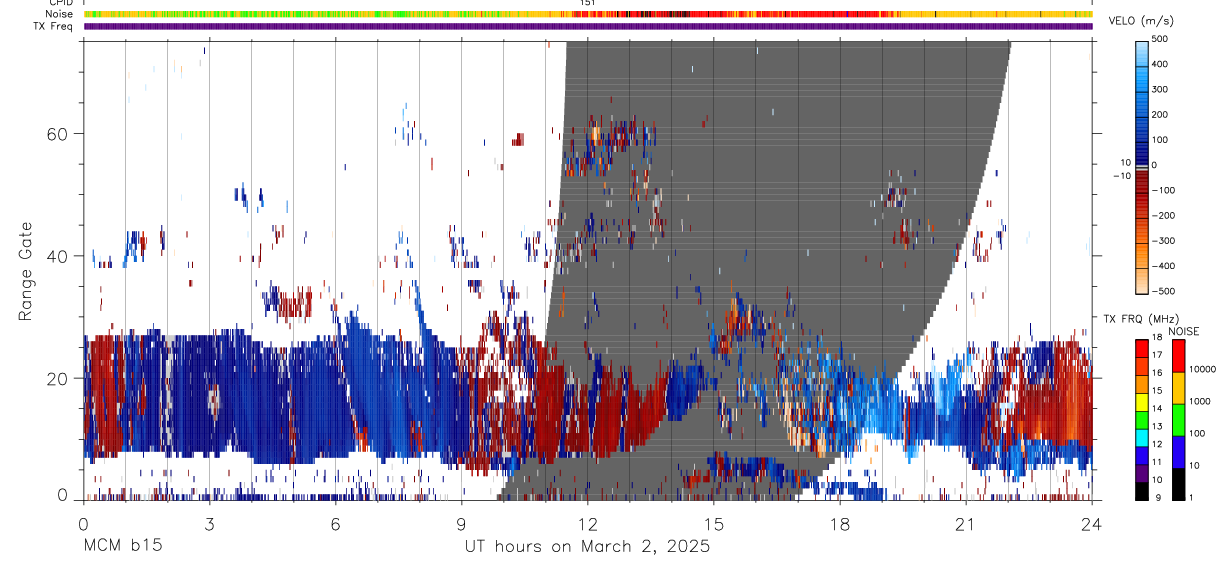
Task: Click the 'Noise' row label at top left
Action: 59,14
